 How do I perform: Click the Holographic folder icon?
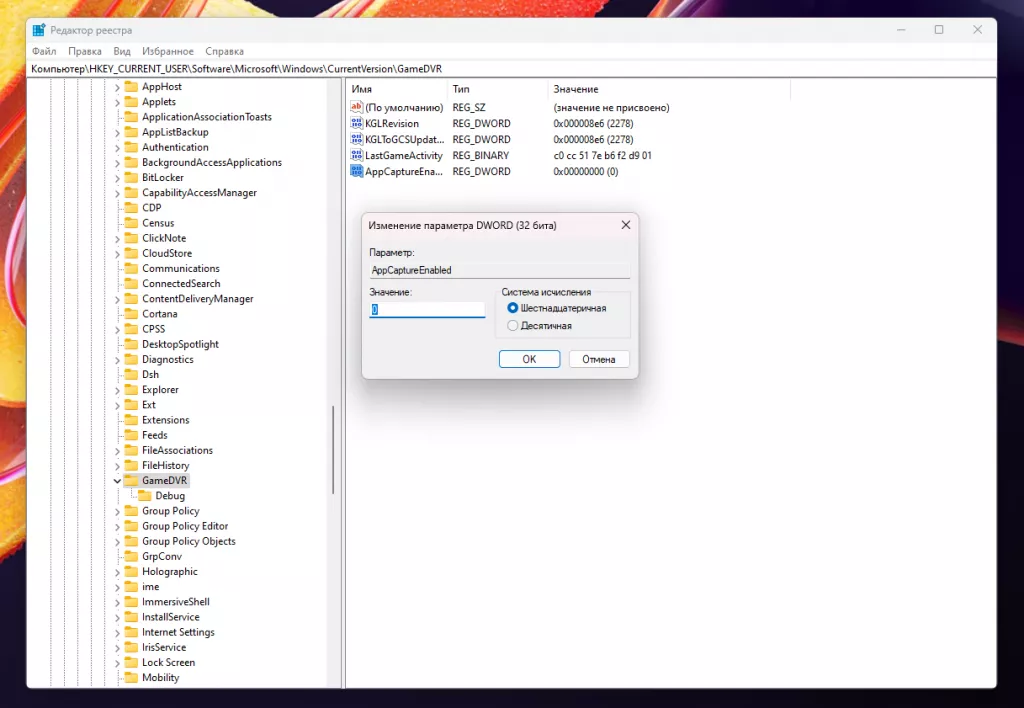[131, 571]
